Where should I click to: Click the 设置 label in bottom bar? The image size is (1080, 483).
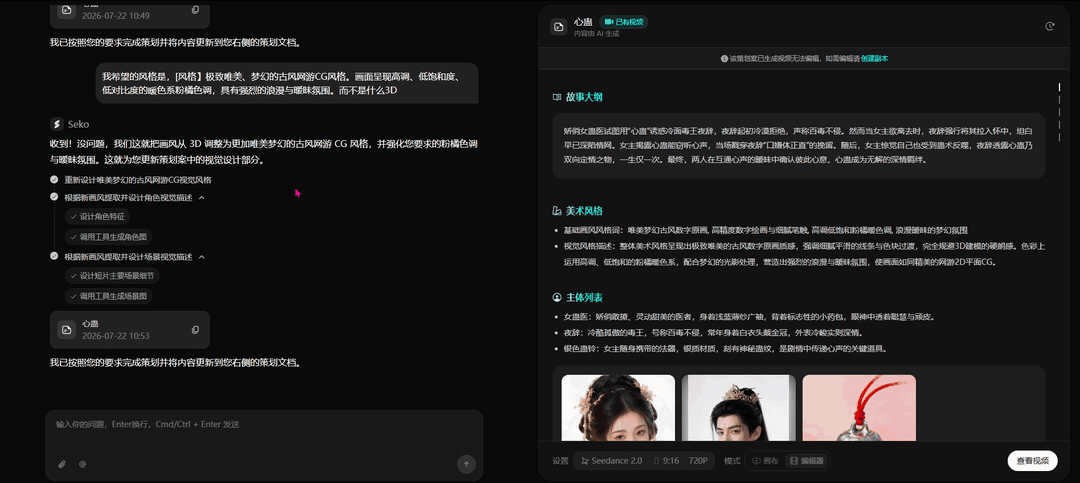[x=560, y=461]
